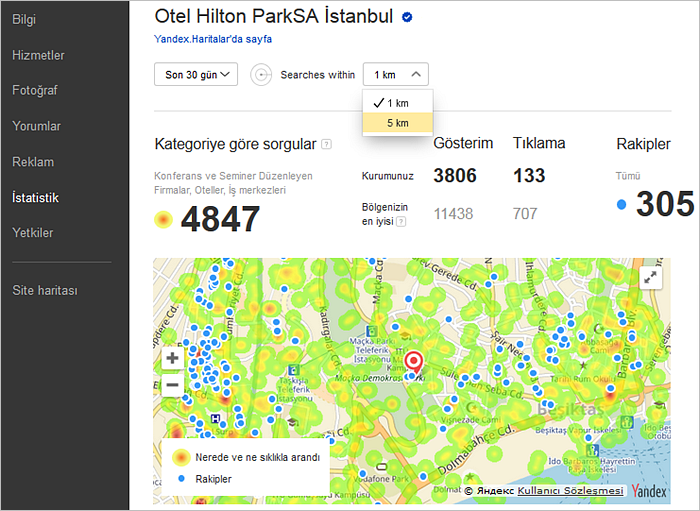Click the Tıklama column header
The width and height of the screenshot is (700, 511).
tap(539, 143)
